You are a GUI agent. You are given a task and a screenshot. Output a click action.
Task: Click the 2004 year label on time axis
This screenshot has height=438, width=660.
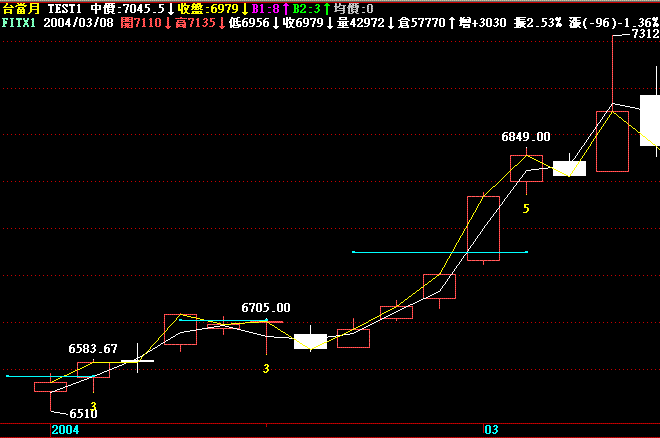pos(65,429)
